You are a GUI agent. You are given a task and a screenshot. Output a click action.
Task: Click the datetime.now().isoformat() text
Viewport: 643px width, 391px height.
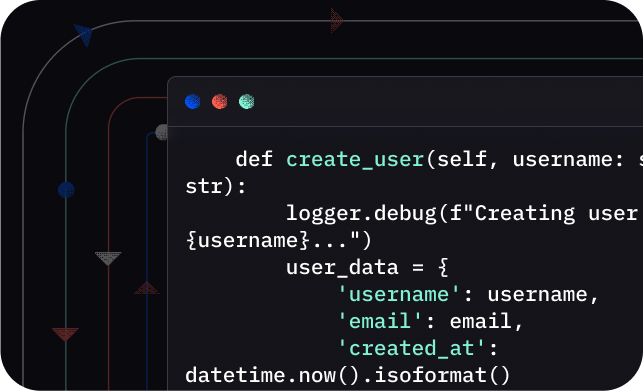coord(348,376)
